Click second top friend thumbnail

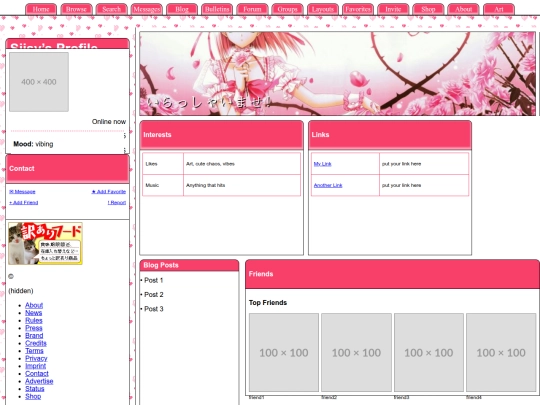(356, 352)
